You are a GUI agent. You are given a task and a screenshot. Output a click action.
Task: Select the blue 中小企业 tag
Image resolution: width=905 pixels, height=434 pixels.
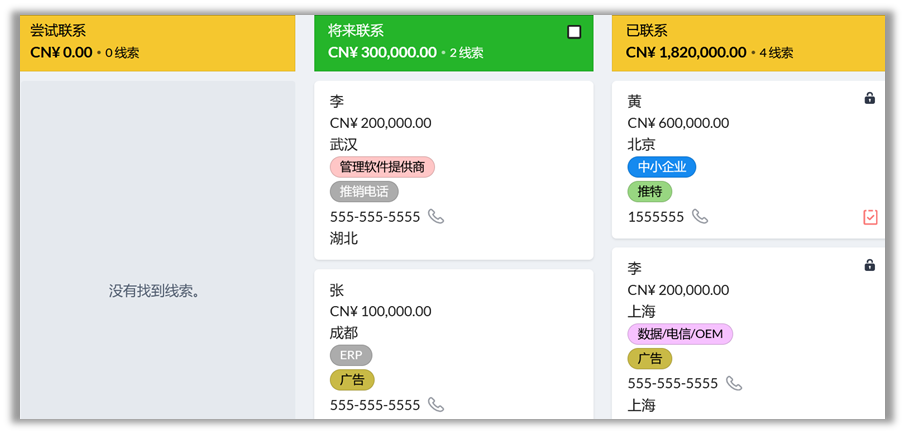tap(661, 167)
